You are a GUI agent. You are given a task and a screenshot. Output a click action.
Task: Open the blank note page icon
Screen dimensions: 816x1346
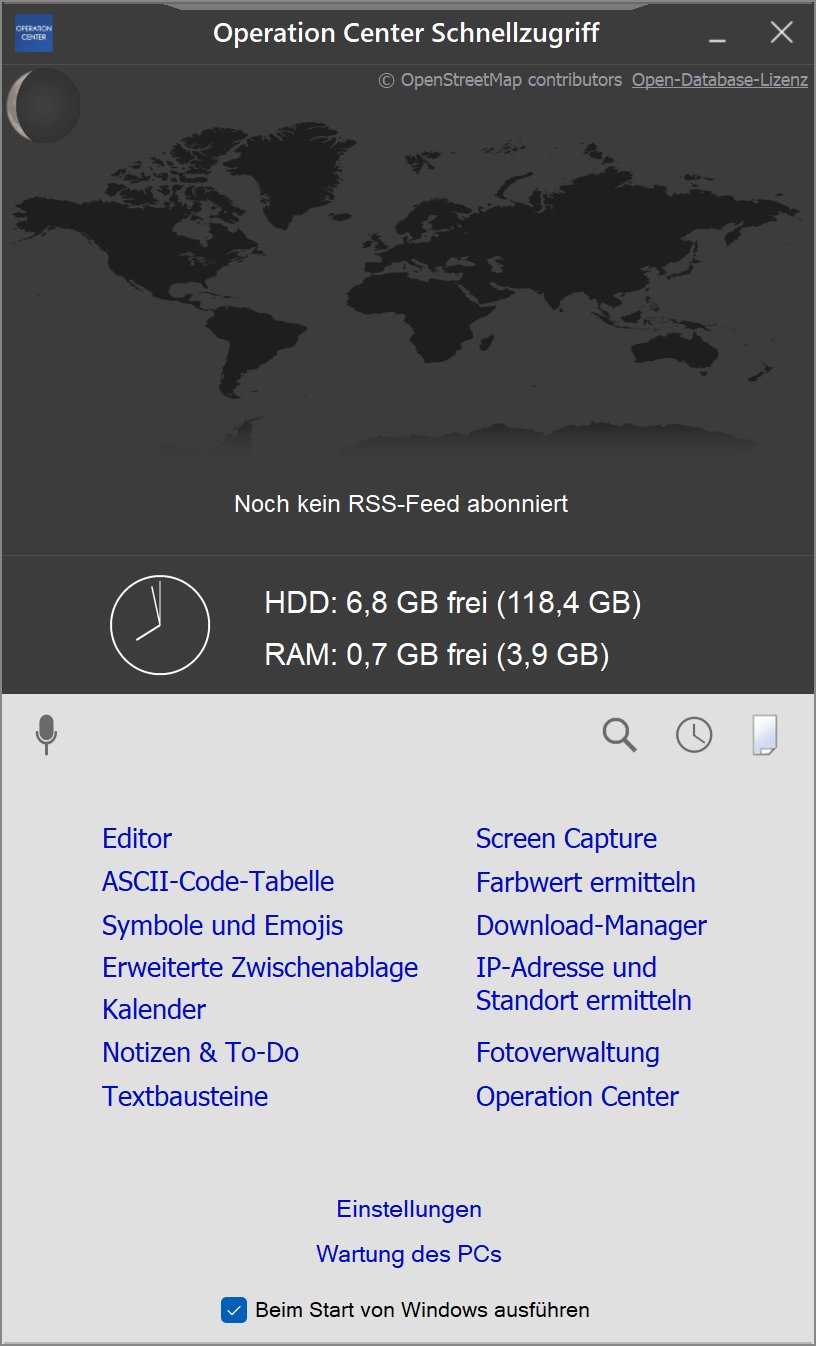coord(765,735)
